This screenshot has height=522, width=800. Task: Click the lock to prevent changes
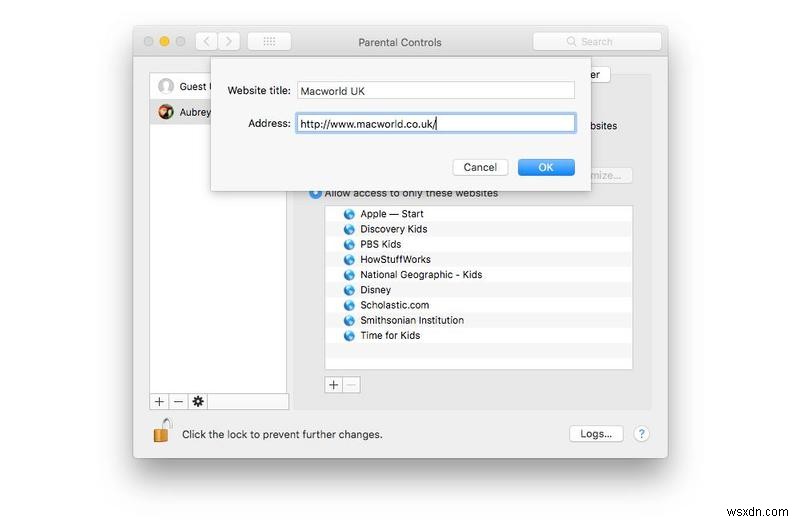pos(162,430)
